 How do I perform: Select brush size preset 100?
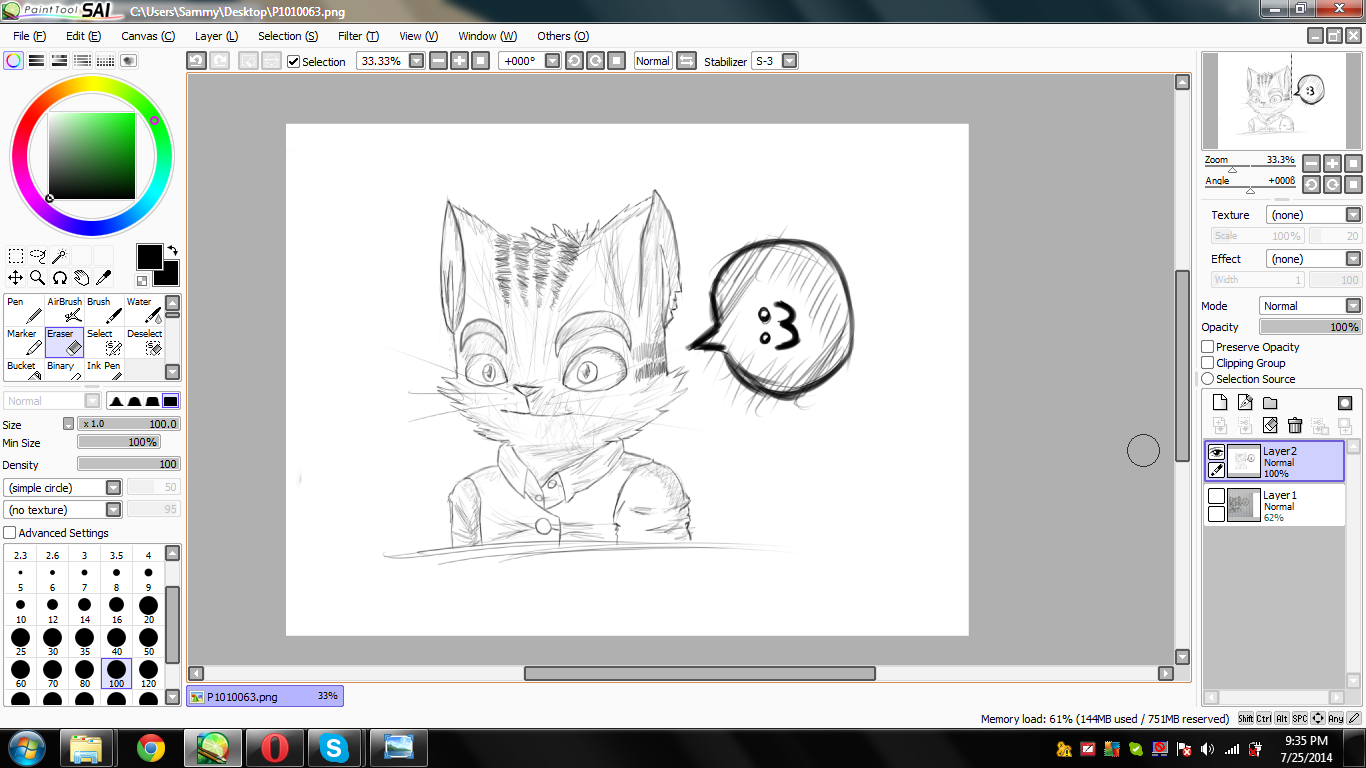[x=116, y=673]
